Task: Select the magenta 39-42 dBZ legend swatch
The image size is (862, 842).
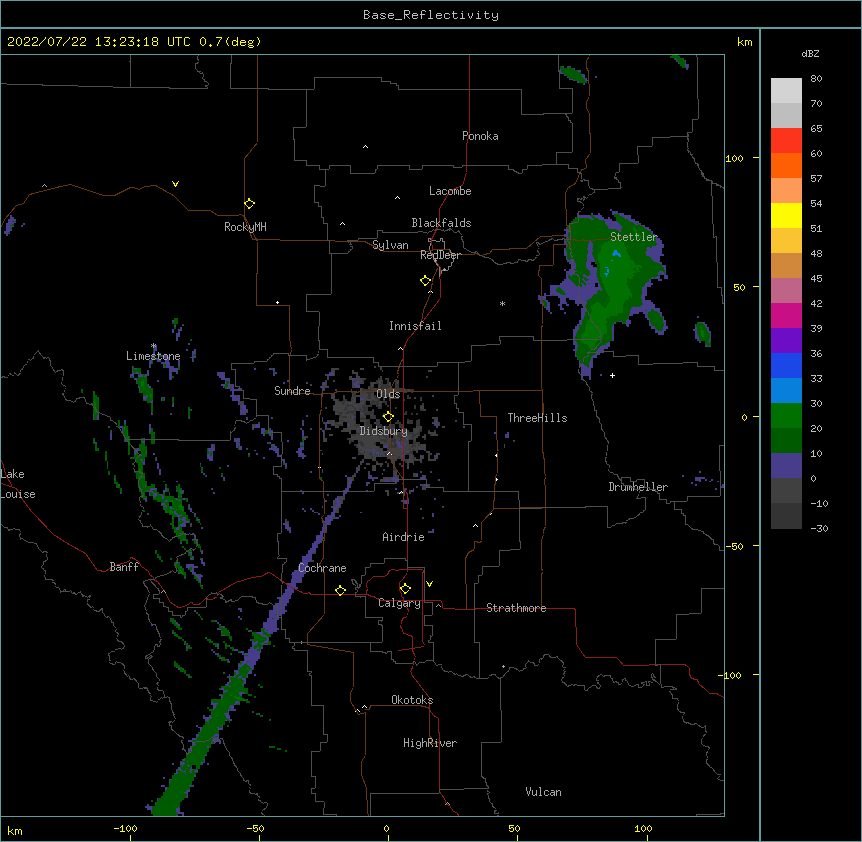Action: [x=786, y=315]
